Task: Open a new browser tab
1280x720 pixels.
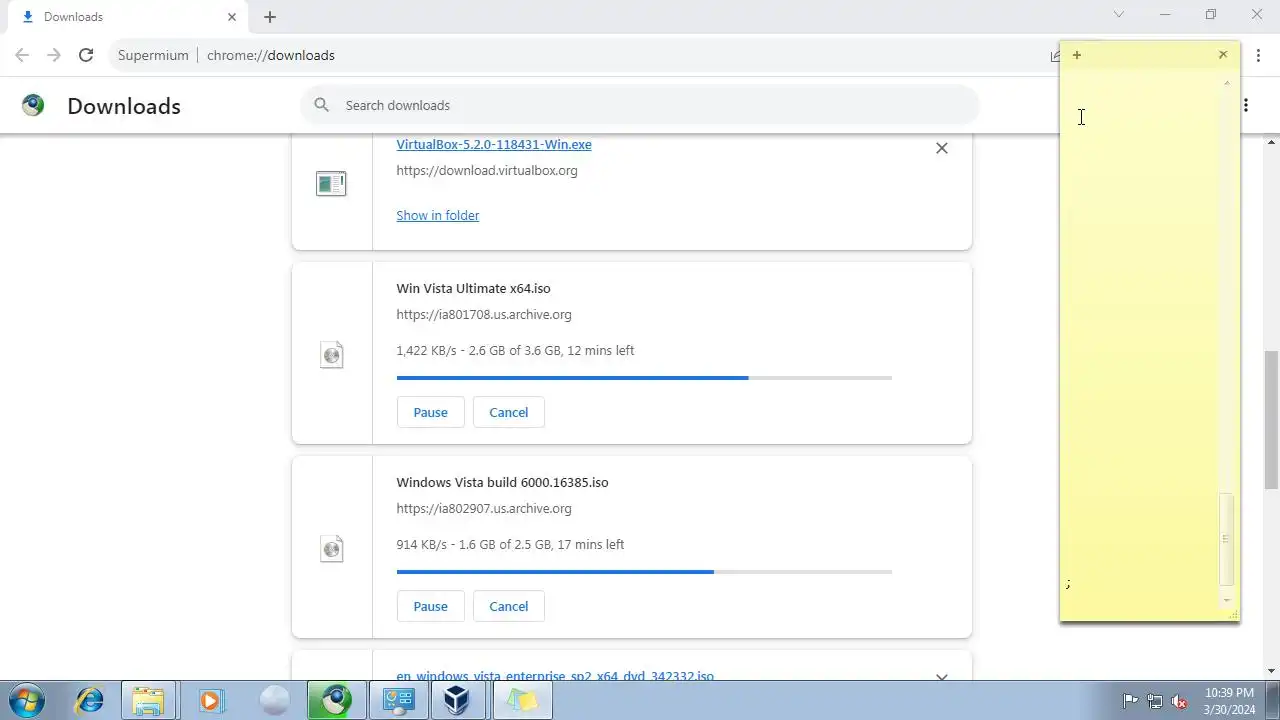Action: [270, 17]
